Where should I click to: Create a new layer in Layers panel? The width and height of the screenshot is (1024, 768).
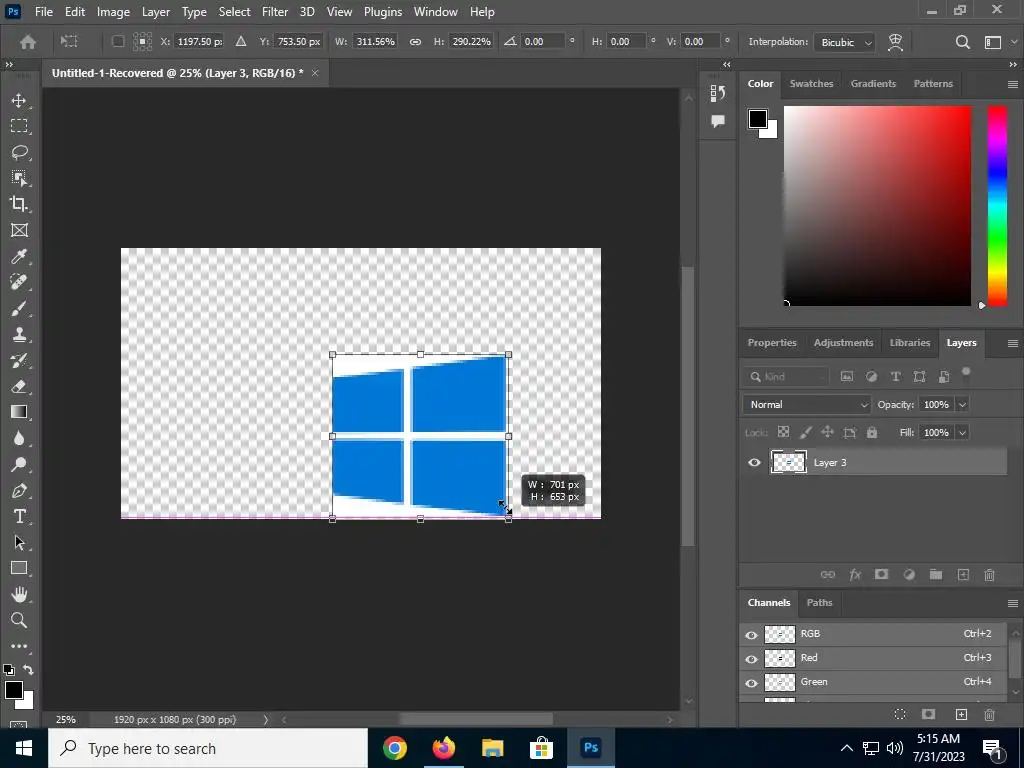963,575
